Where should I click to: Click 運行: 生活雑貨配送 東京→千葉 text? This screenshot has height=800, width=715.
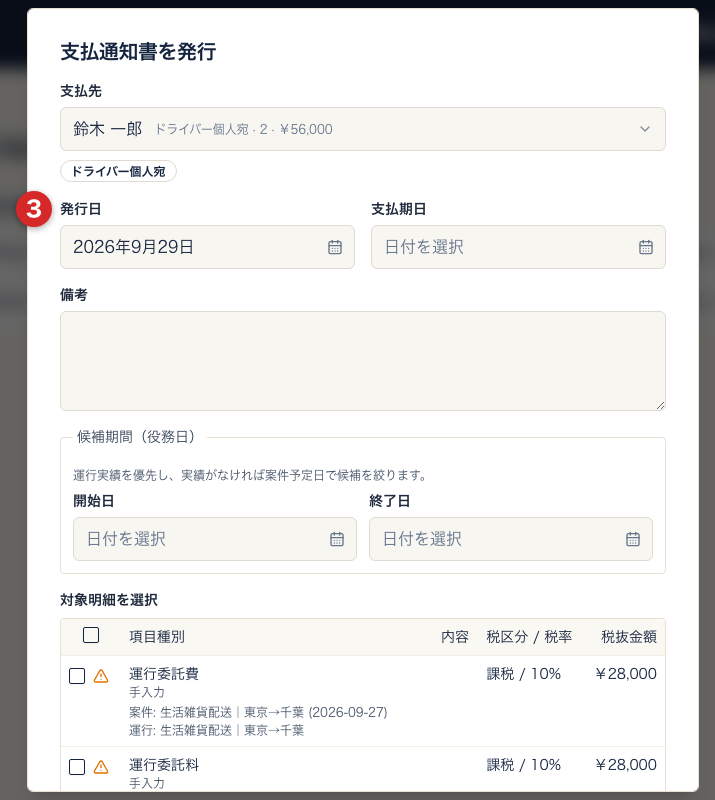click(216, 731)
